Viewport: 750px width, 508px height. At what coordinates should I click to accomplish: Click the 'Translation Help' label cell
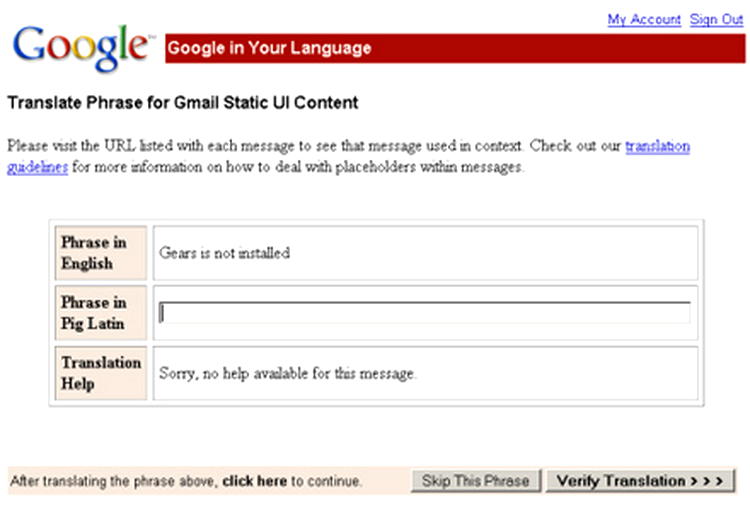pos(101,373)
